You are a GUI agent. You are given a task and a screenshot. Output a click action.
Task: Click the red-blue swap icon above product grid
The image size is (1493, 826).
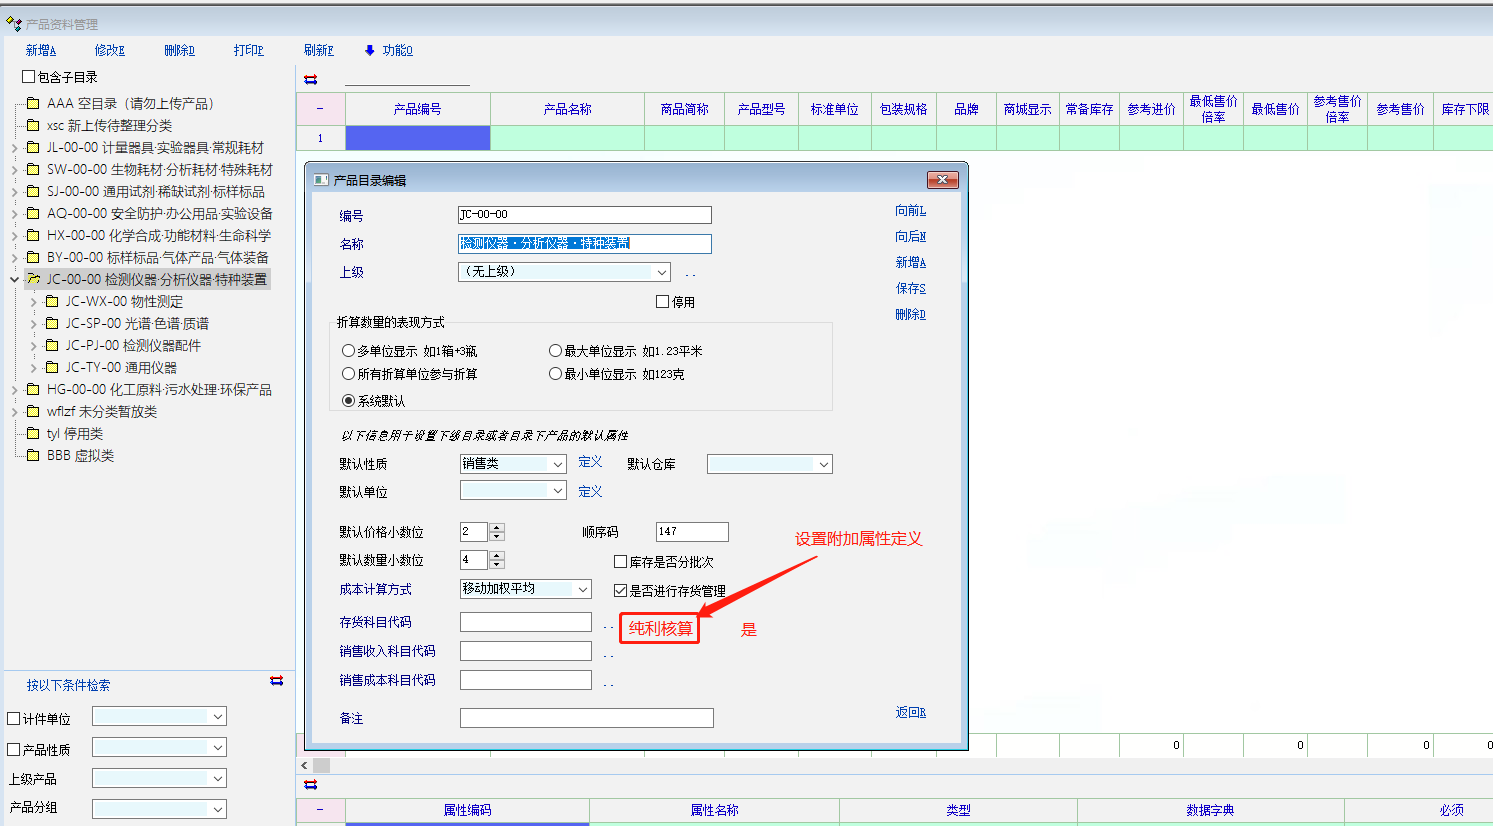point(310,80)
